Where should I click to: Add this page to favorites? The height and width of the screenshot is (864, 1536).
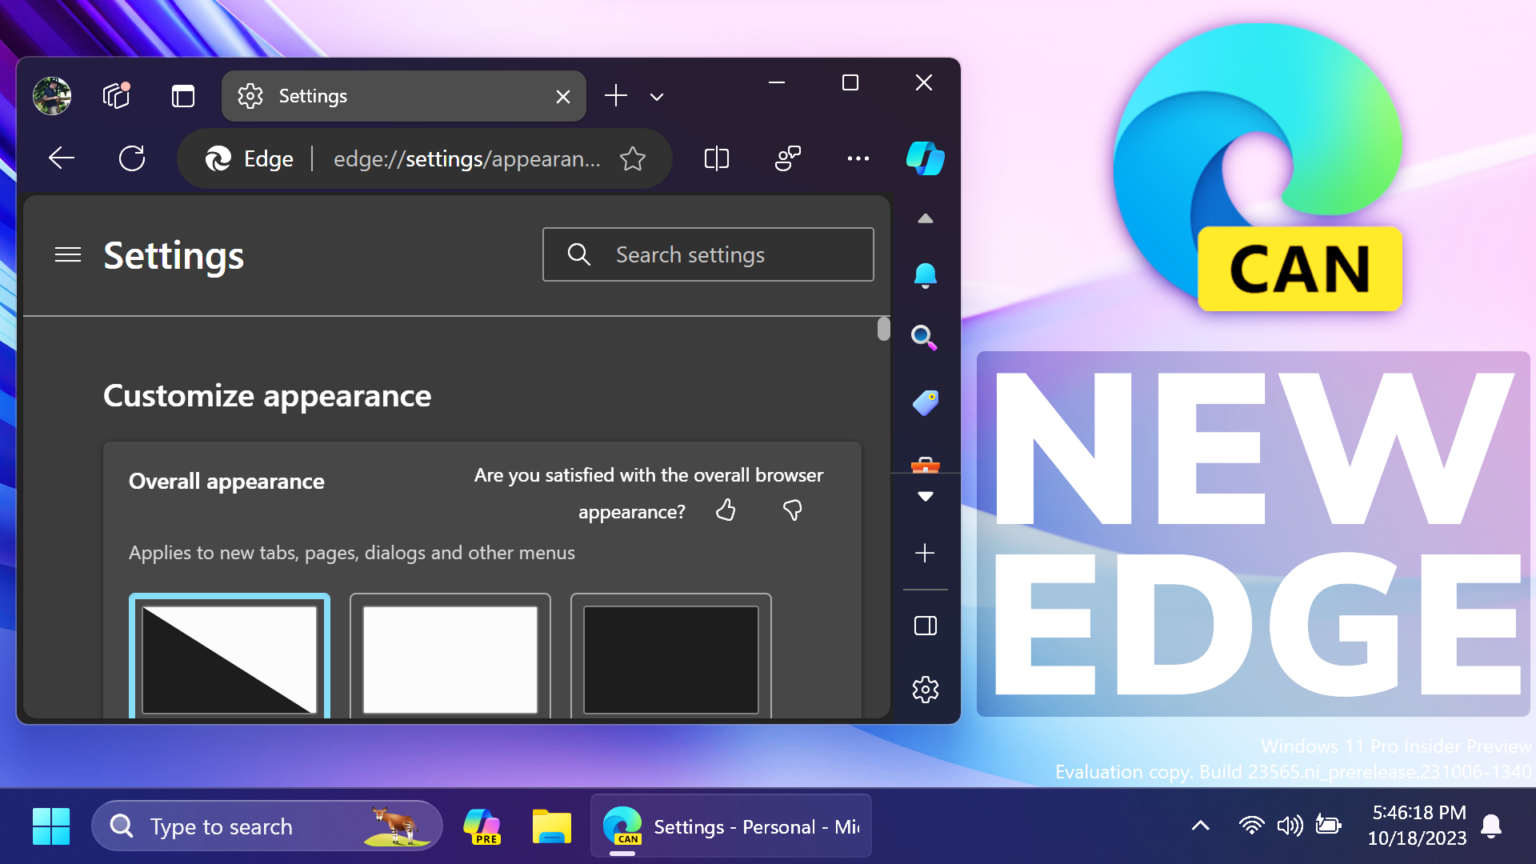tap(632, 158)
